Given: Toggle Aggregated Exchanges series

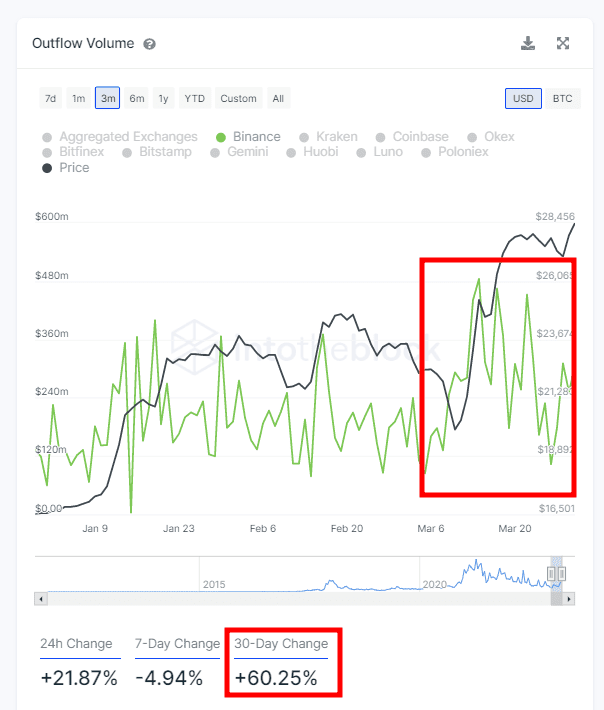Looking at the screenshot, I should pos(120,137).
